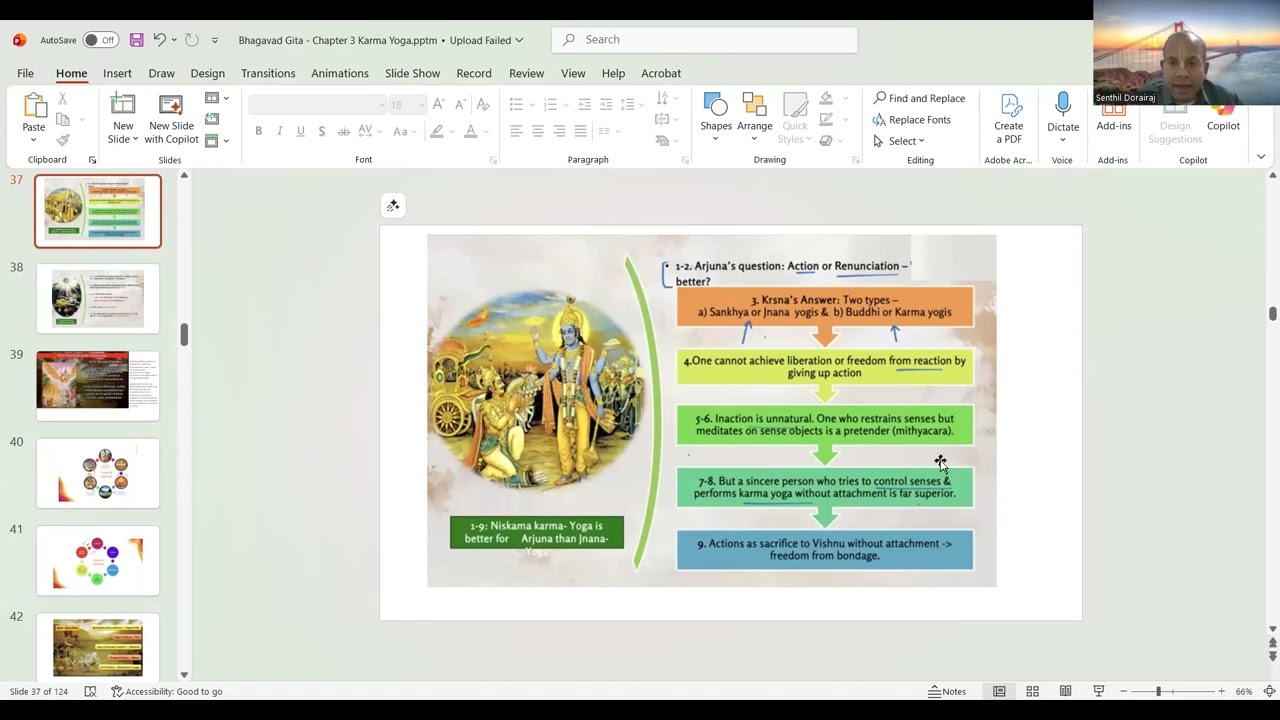Expand the Select dropdown in Editing
1280x720 pixels.
coord(905,141)
